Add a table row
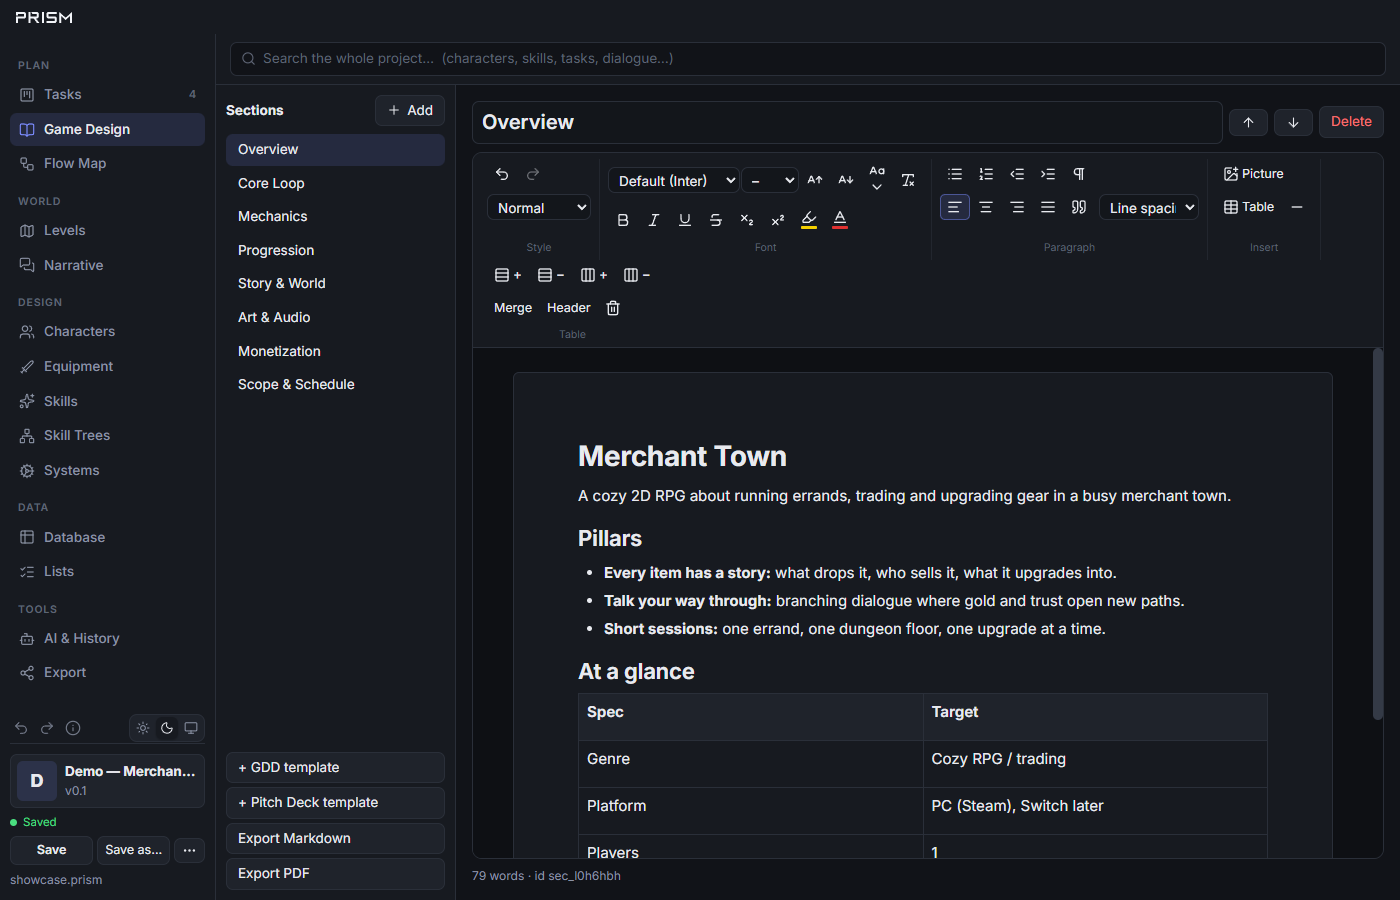The width and height of the screenshot is (1400, 900). 508,275
